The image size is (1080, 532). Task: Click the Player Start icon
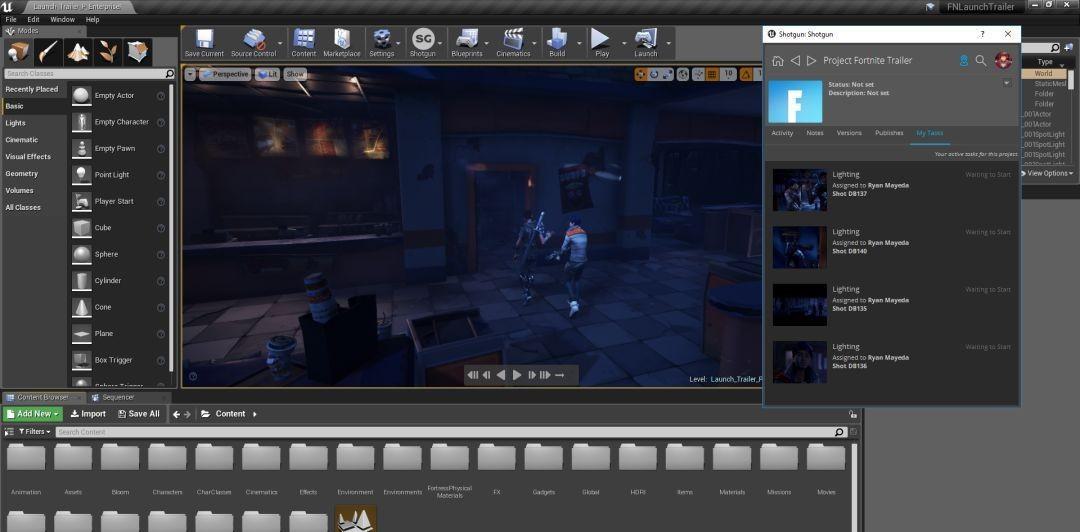pyautogui.click(x=82, y=201)
